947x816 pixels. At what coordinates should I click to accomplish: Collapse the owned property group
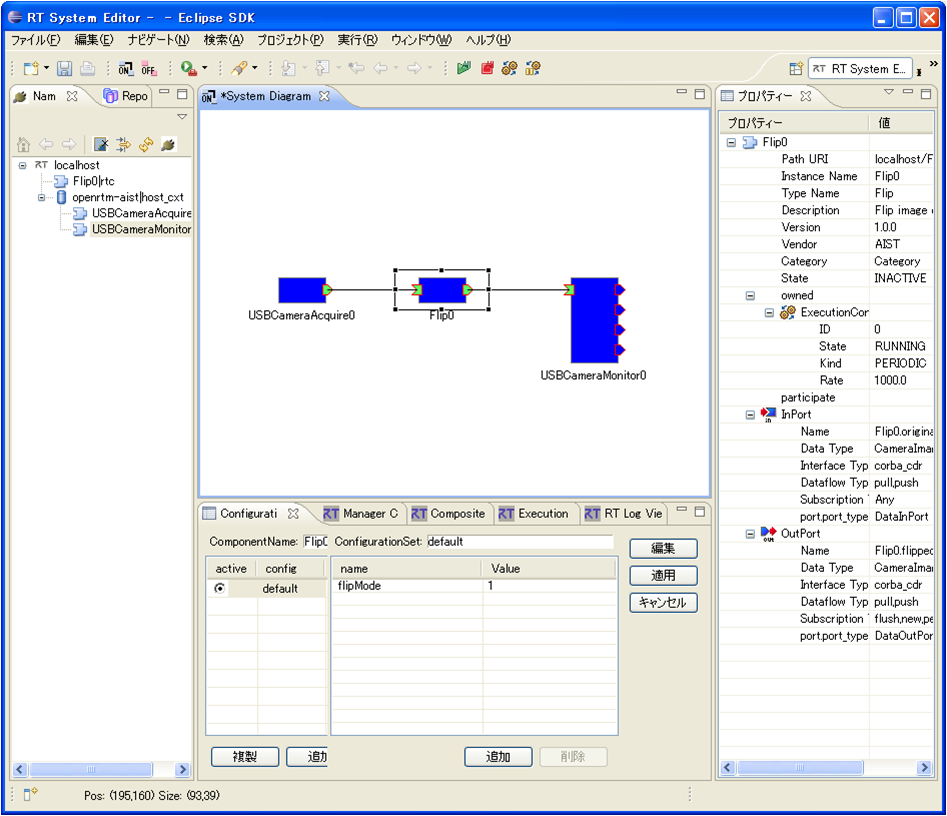[750, 295]
